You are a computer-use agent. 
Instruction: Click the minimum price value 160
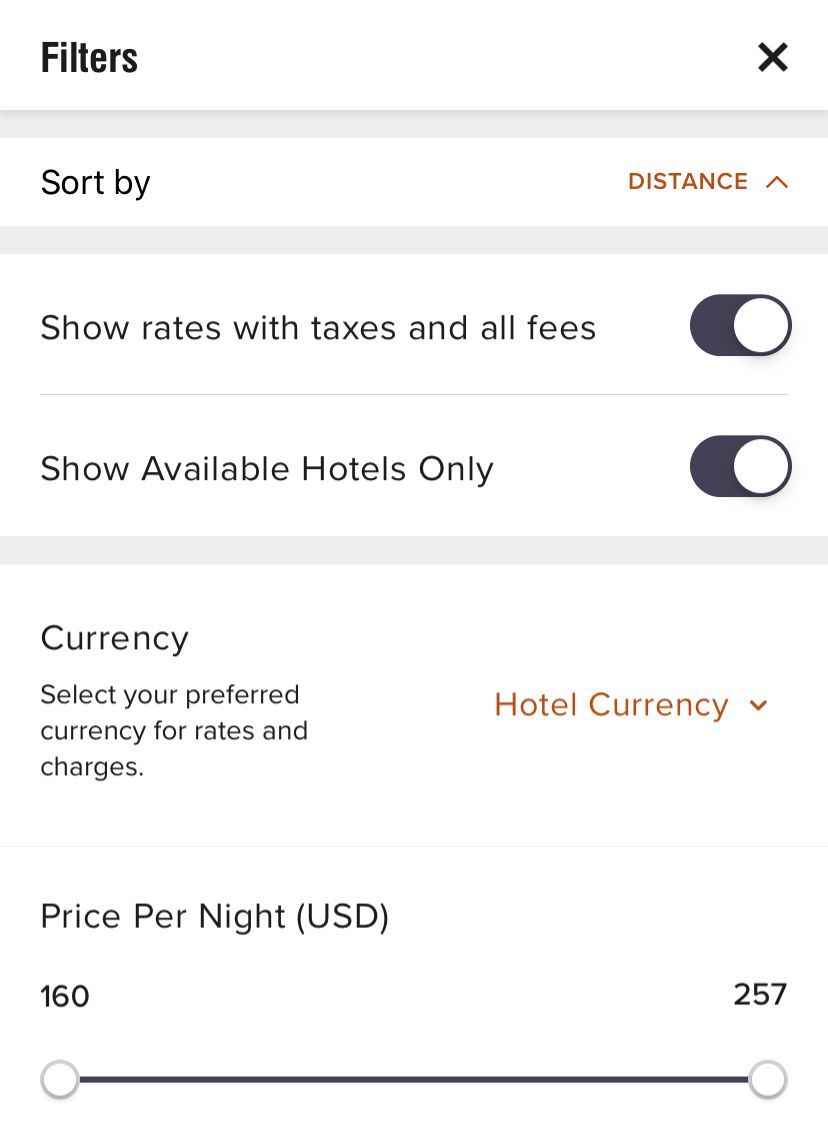pos(65,996)
